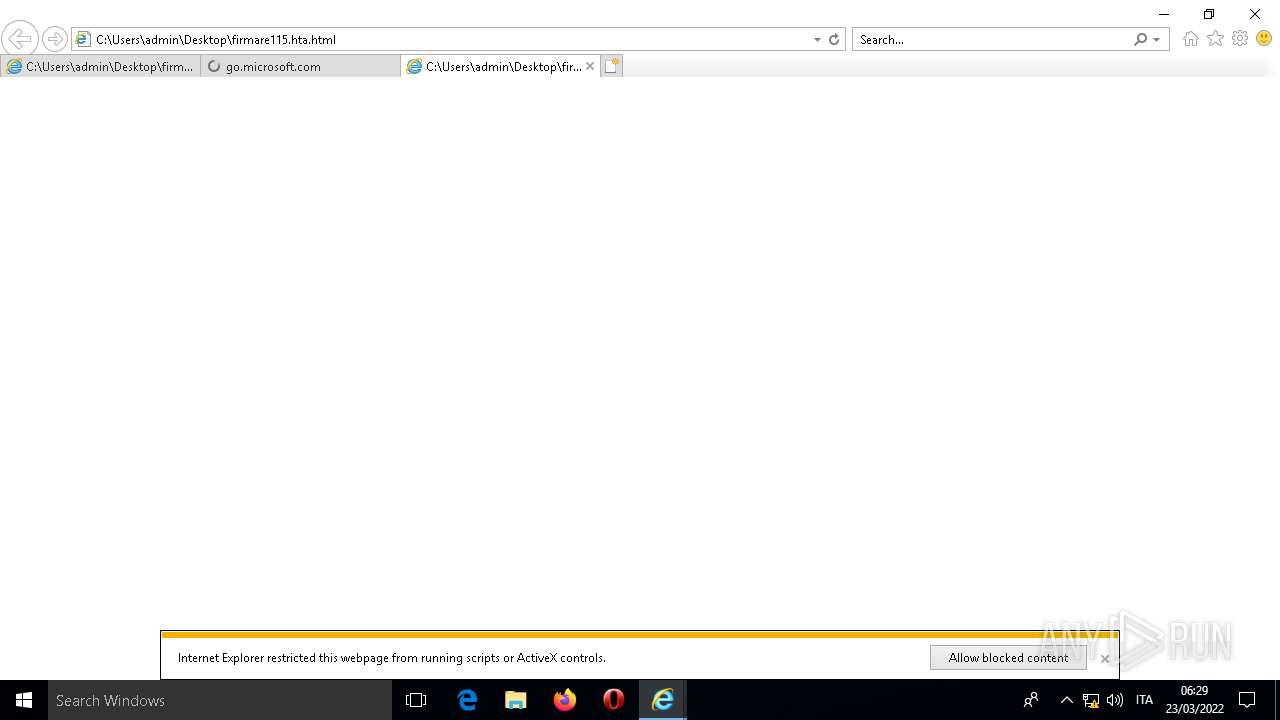Switch to the go.microsoft.com tab
Viewport: 1280px width, 720px height.
pyautogui.click(x=300, y=66)
